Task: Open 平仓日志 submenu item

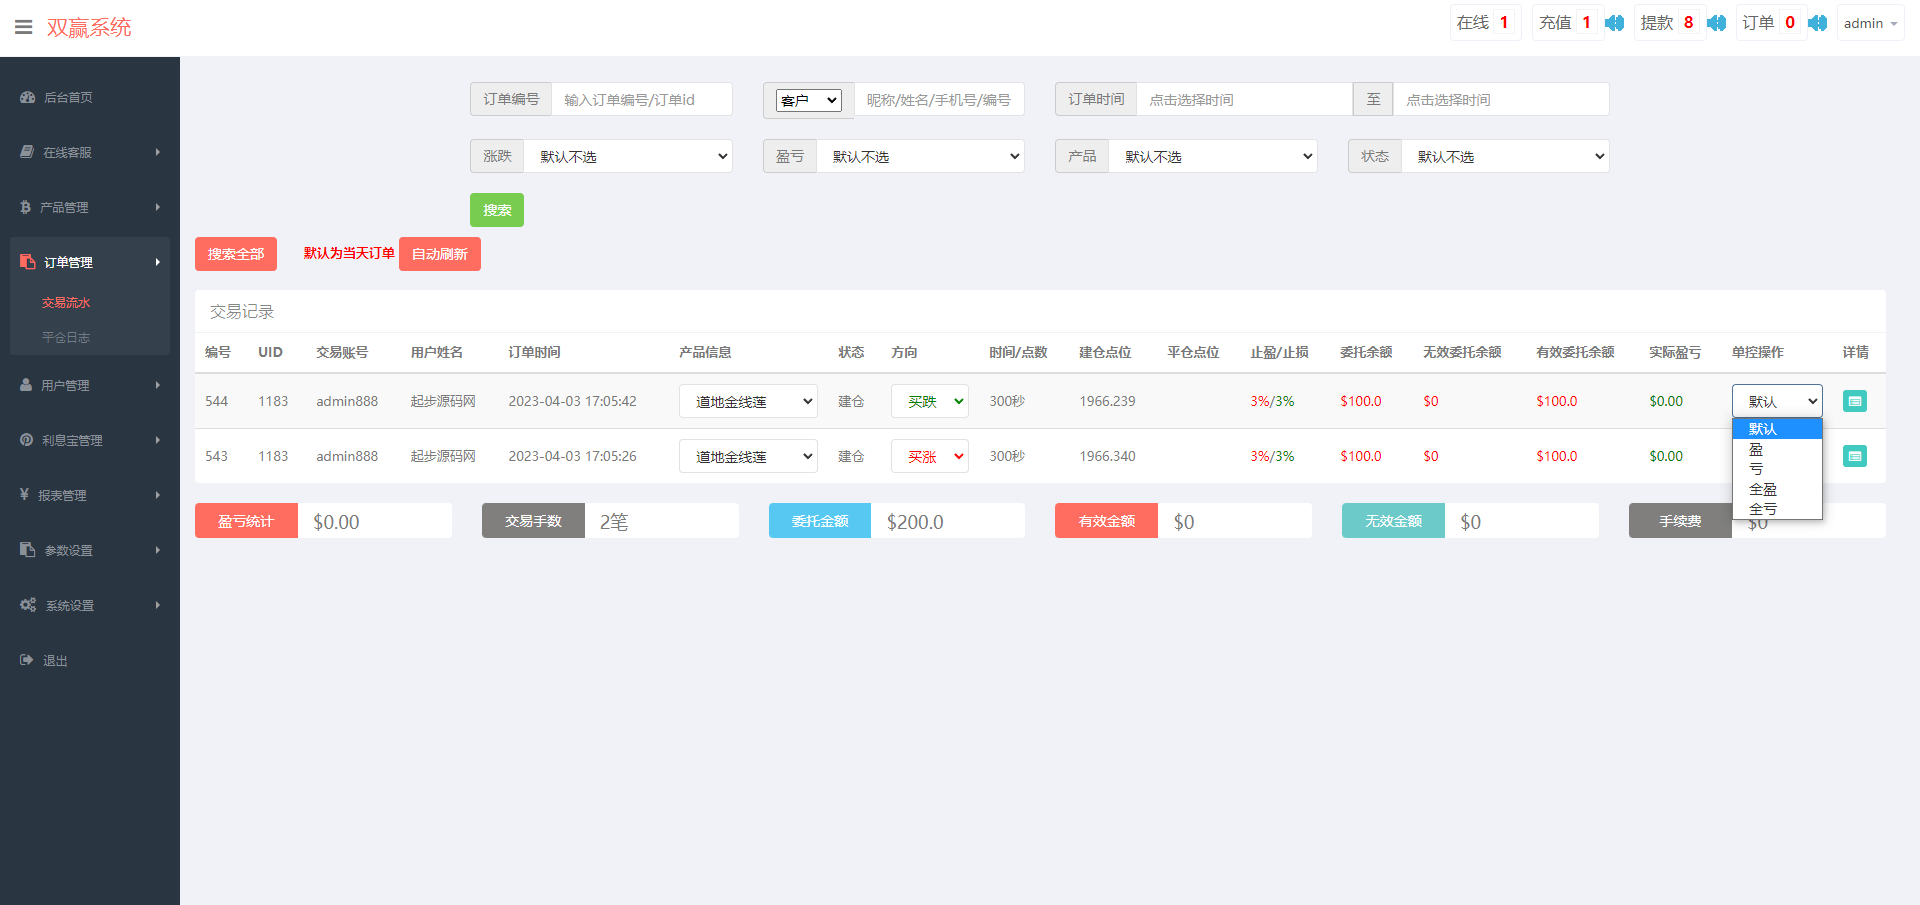Action: click(x=66, y=338)
